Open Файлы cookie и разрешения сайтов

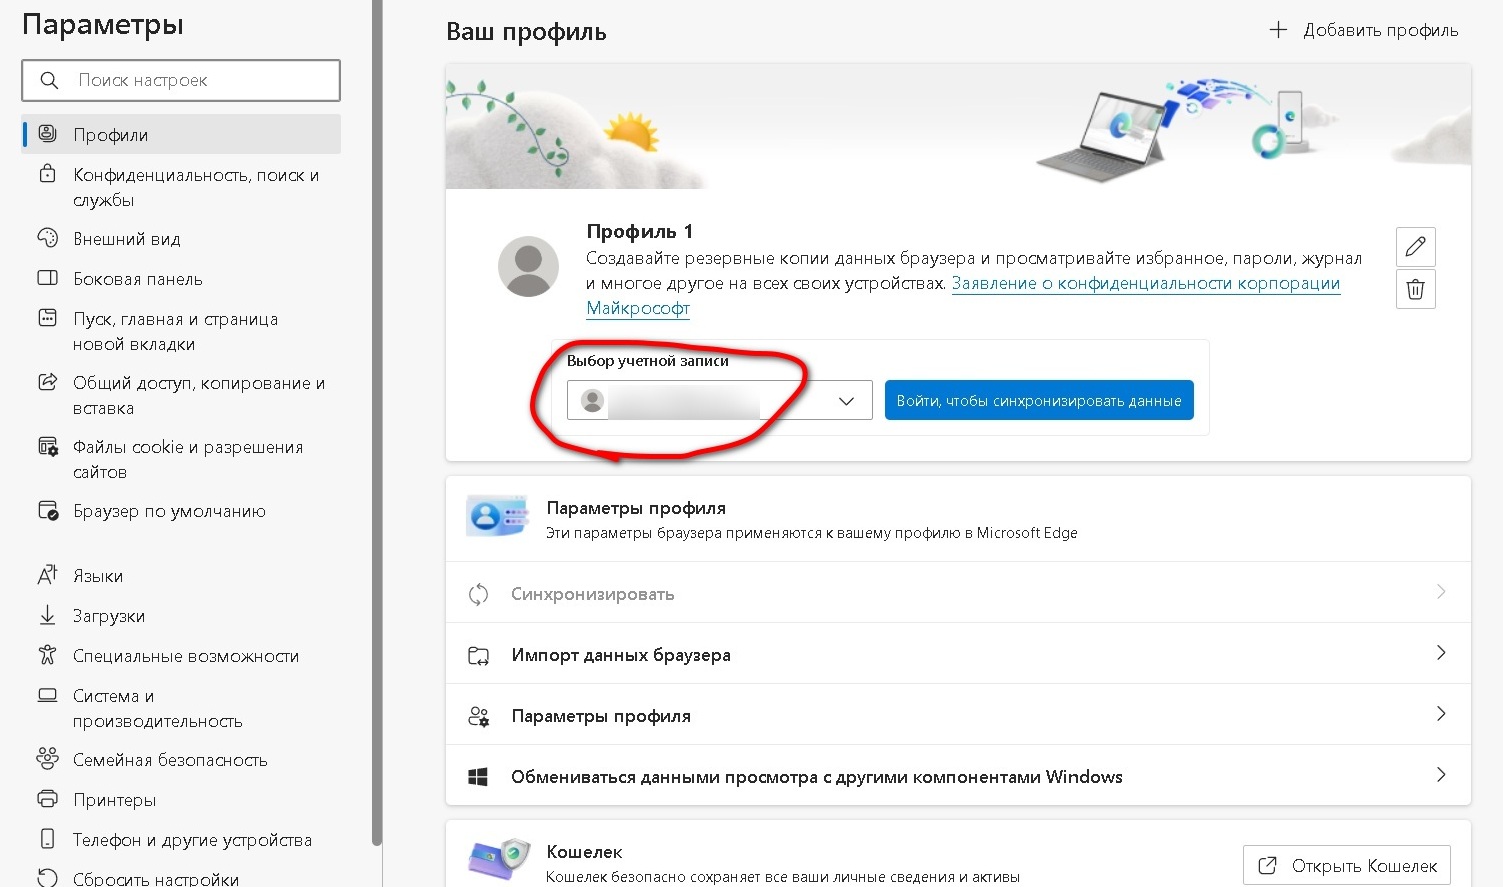click(181, 459)
